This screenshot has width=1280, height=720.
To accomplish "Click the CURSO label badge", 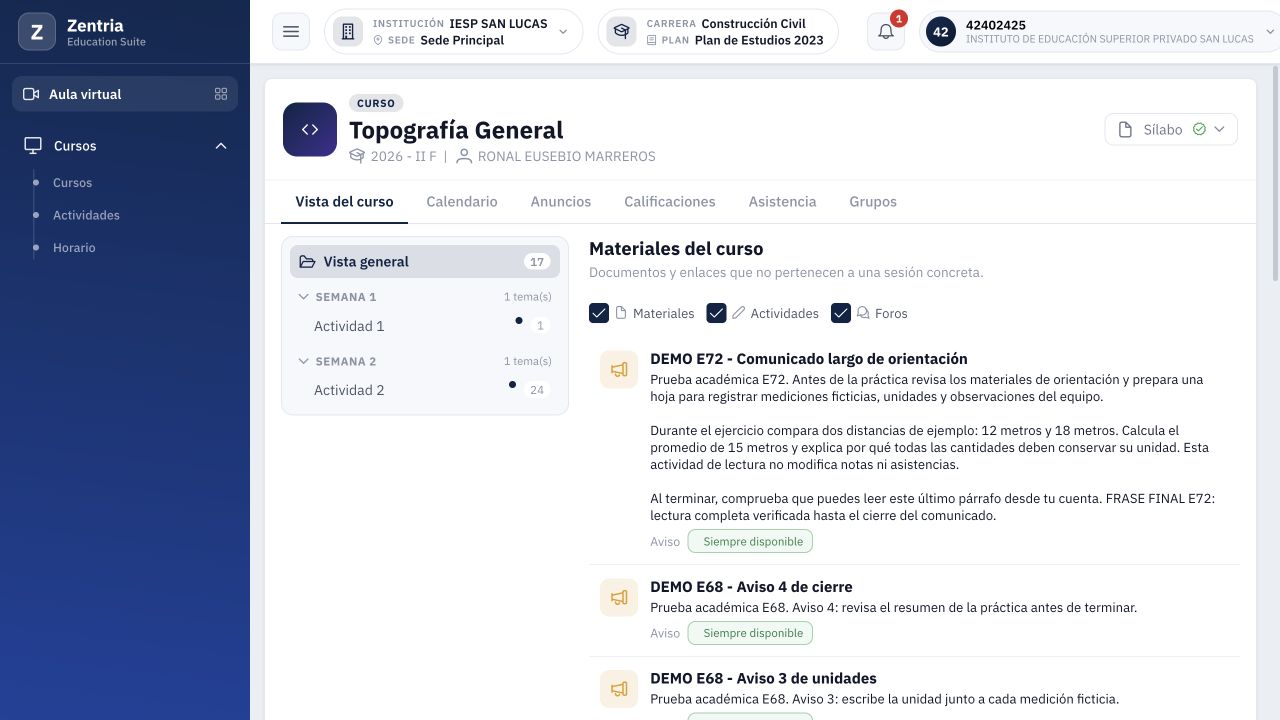I will (376, 103).
